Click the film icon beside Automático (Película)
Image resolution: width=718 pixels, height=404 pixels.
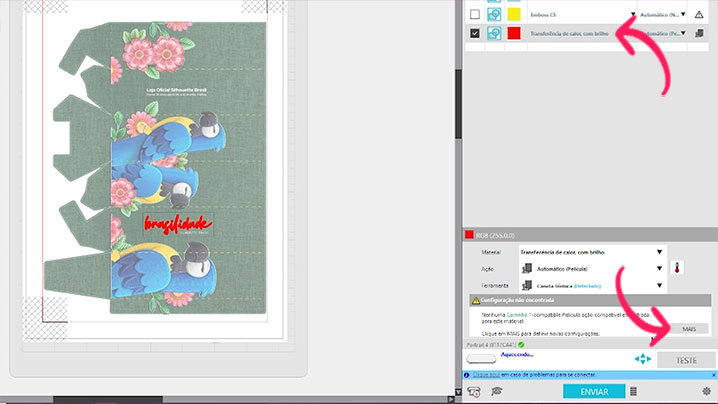click(527, 268)
